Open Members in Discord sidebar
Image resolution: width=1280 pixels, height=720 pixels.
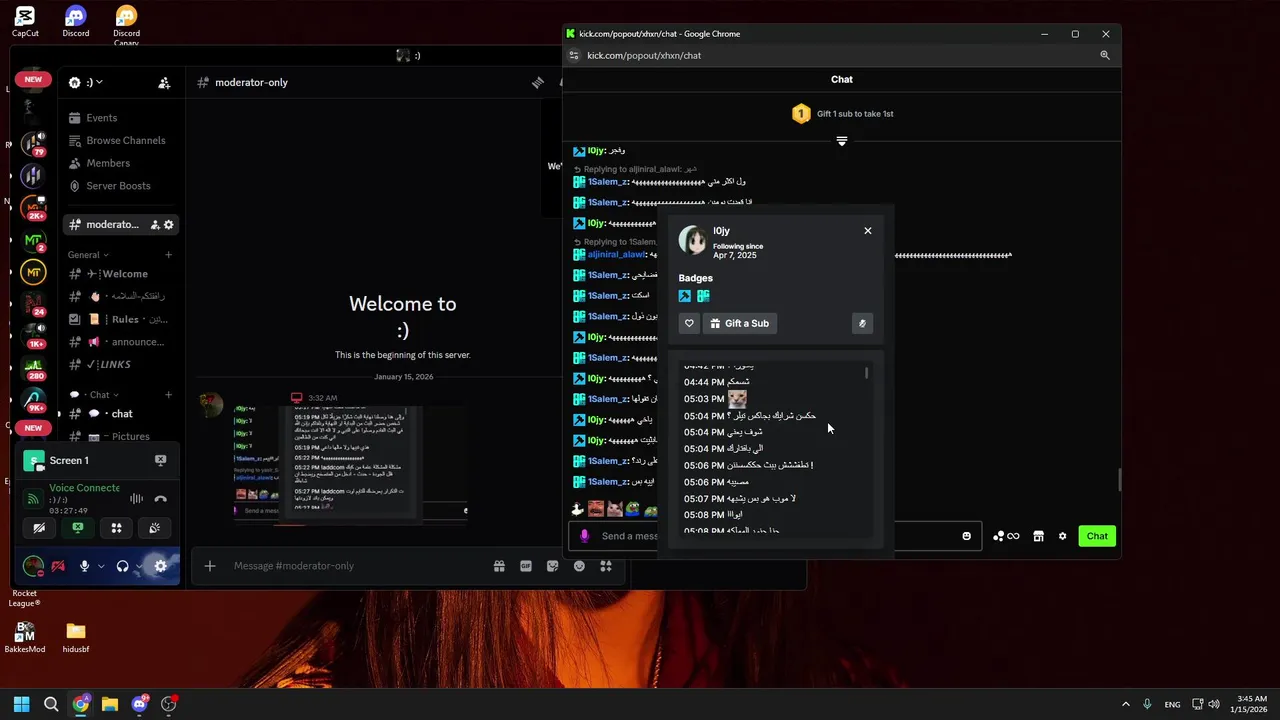click(122, 163)
